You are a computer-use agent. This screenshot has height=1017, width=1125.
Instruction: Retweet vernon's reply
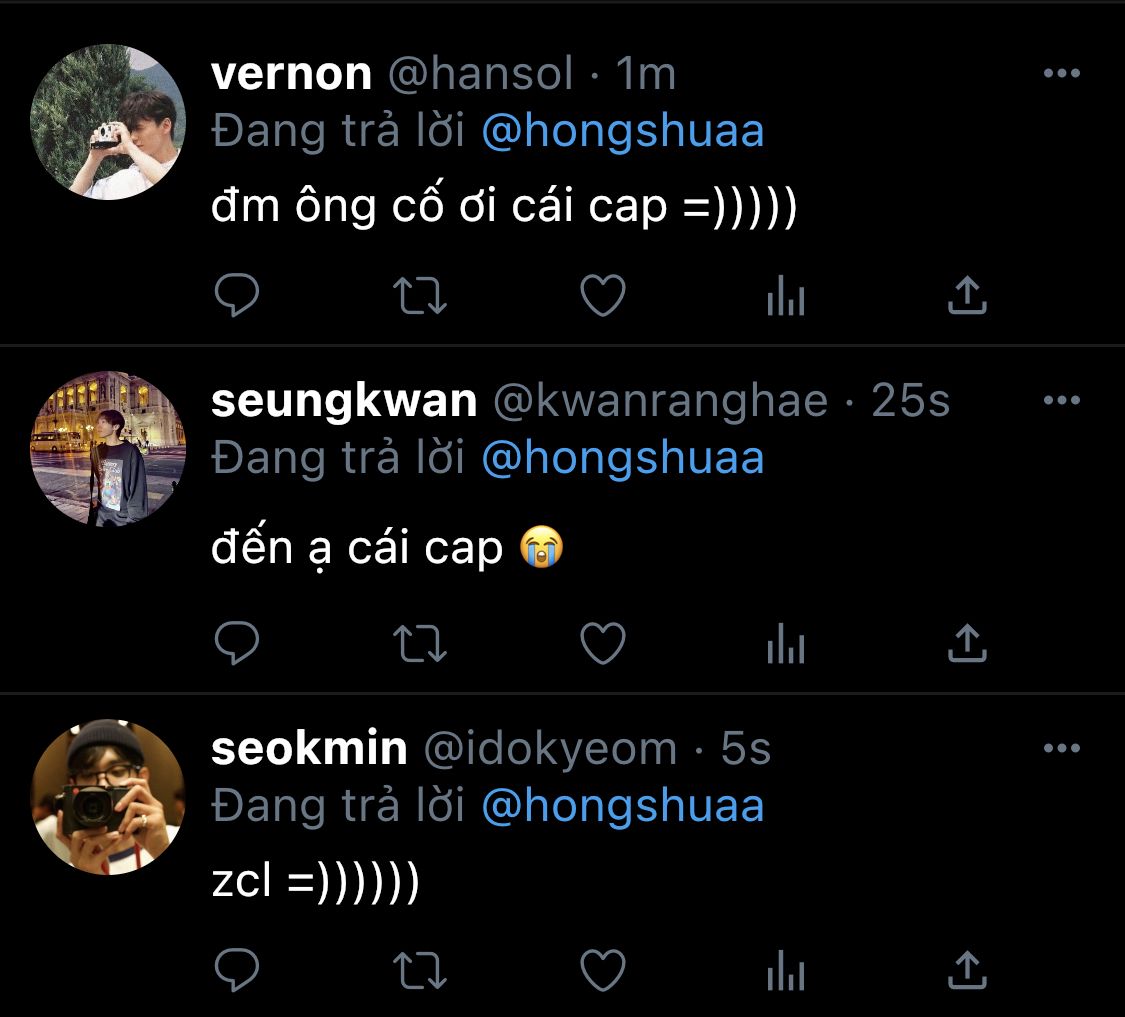coord(420,296)
